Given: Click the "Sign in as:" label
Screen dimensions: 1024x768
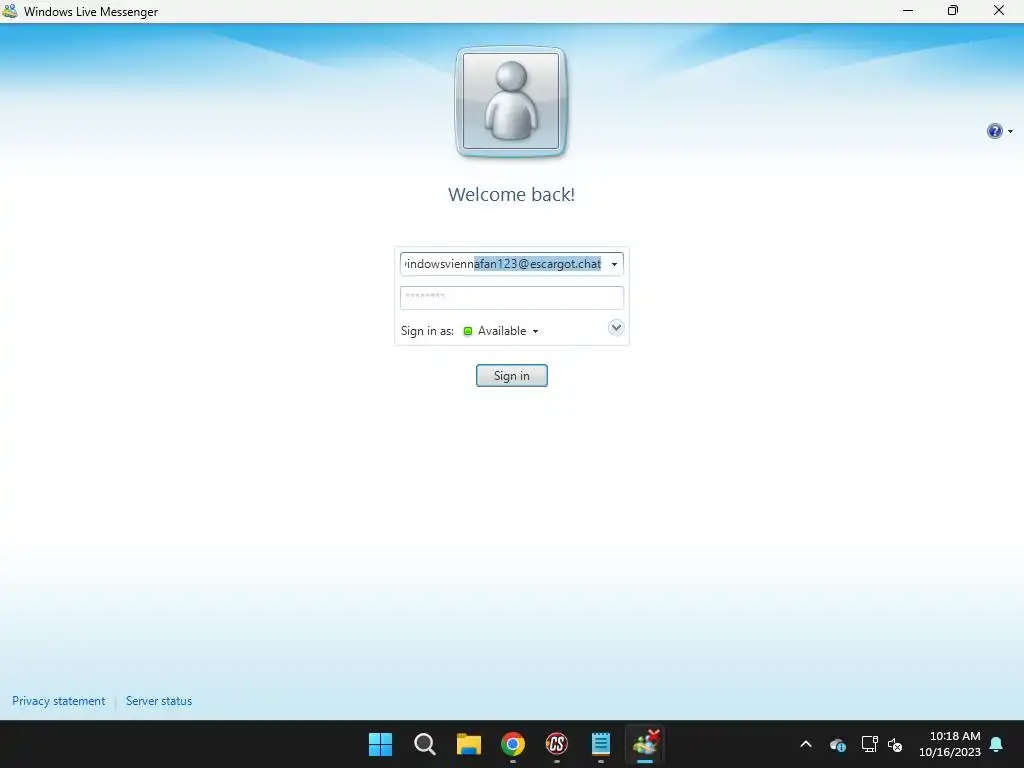Looking at the screenshot, I should tap(427, 331).
